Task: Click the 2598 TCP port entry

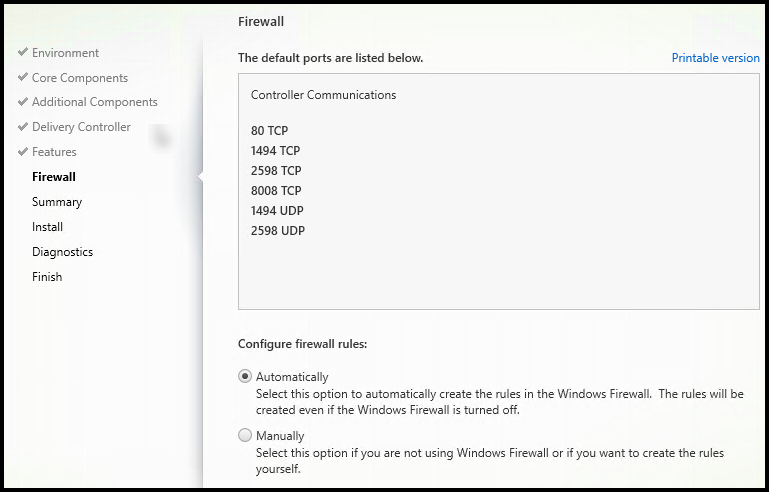Action: point(276,170)
